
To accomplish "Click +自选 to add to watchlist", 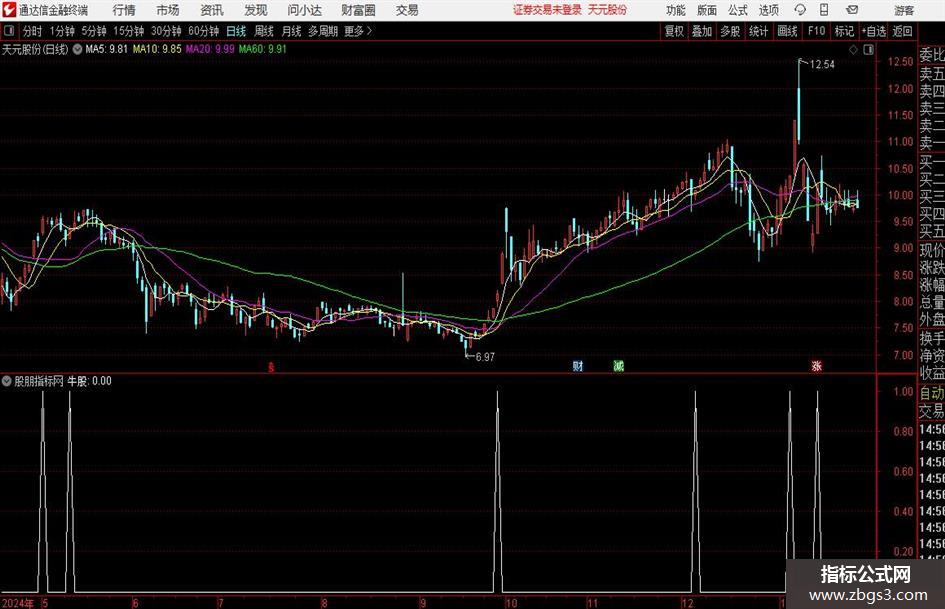I will 873,31.
